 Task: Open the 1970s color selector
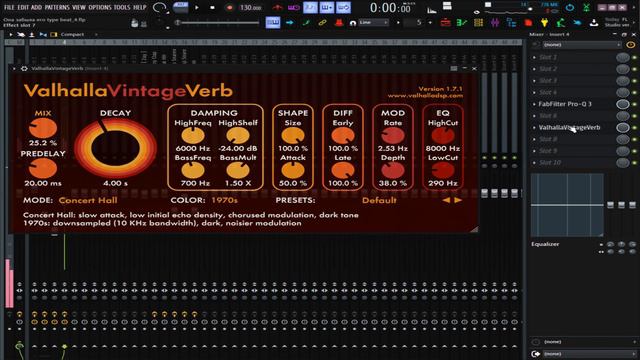(224, 200)
